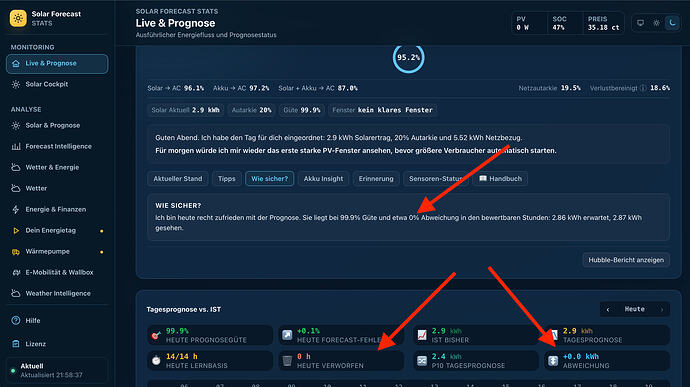
Task: Click the Verlustbereinigt info icon
Action: coord(643,88)
